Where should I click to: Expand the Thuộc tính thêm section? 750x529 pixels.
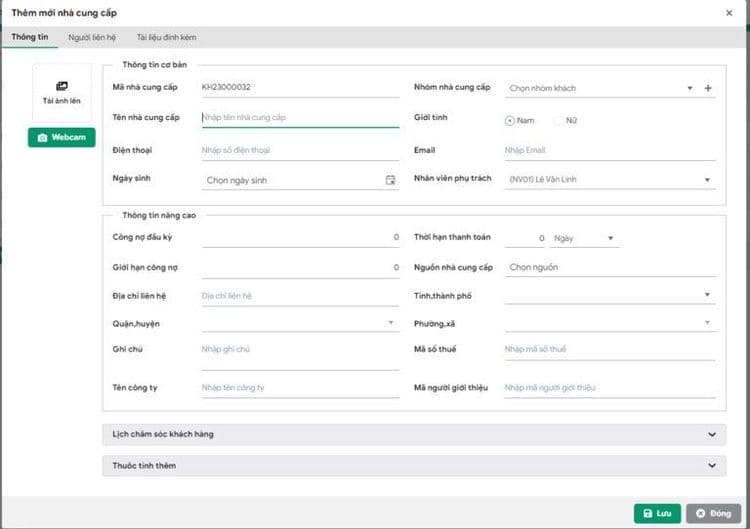click(x=413, y=466)
